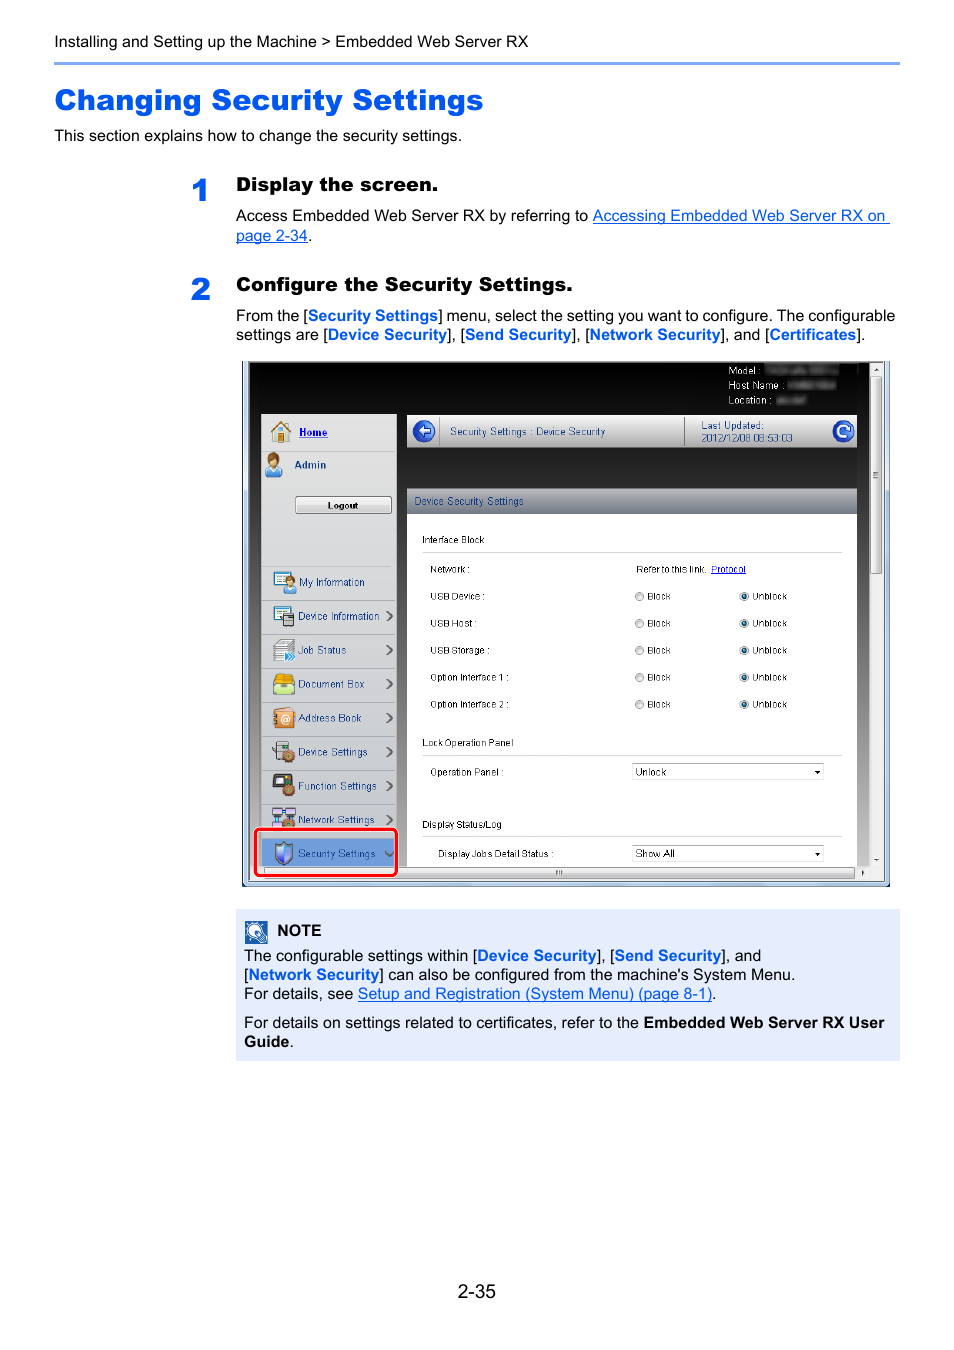Viewport: 954px width, 1350px height.
Task: Click the Device Security Settings header
Action: tap(632, 501)
